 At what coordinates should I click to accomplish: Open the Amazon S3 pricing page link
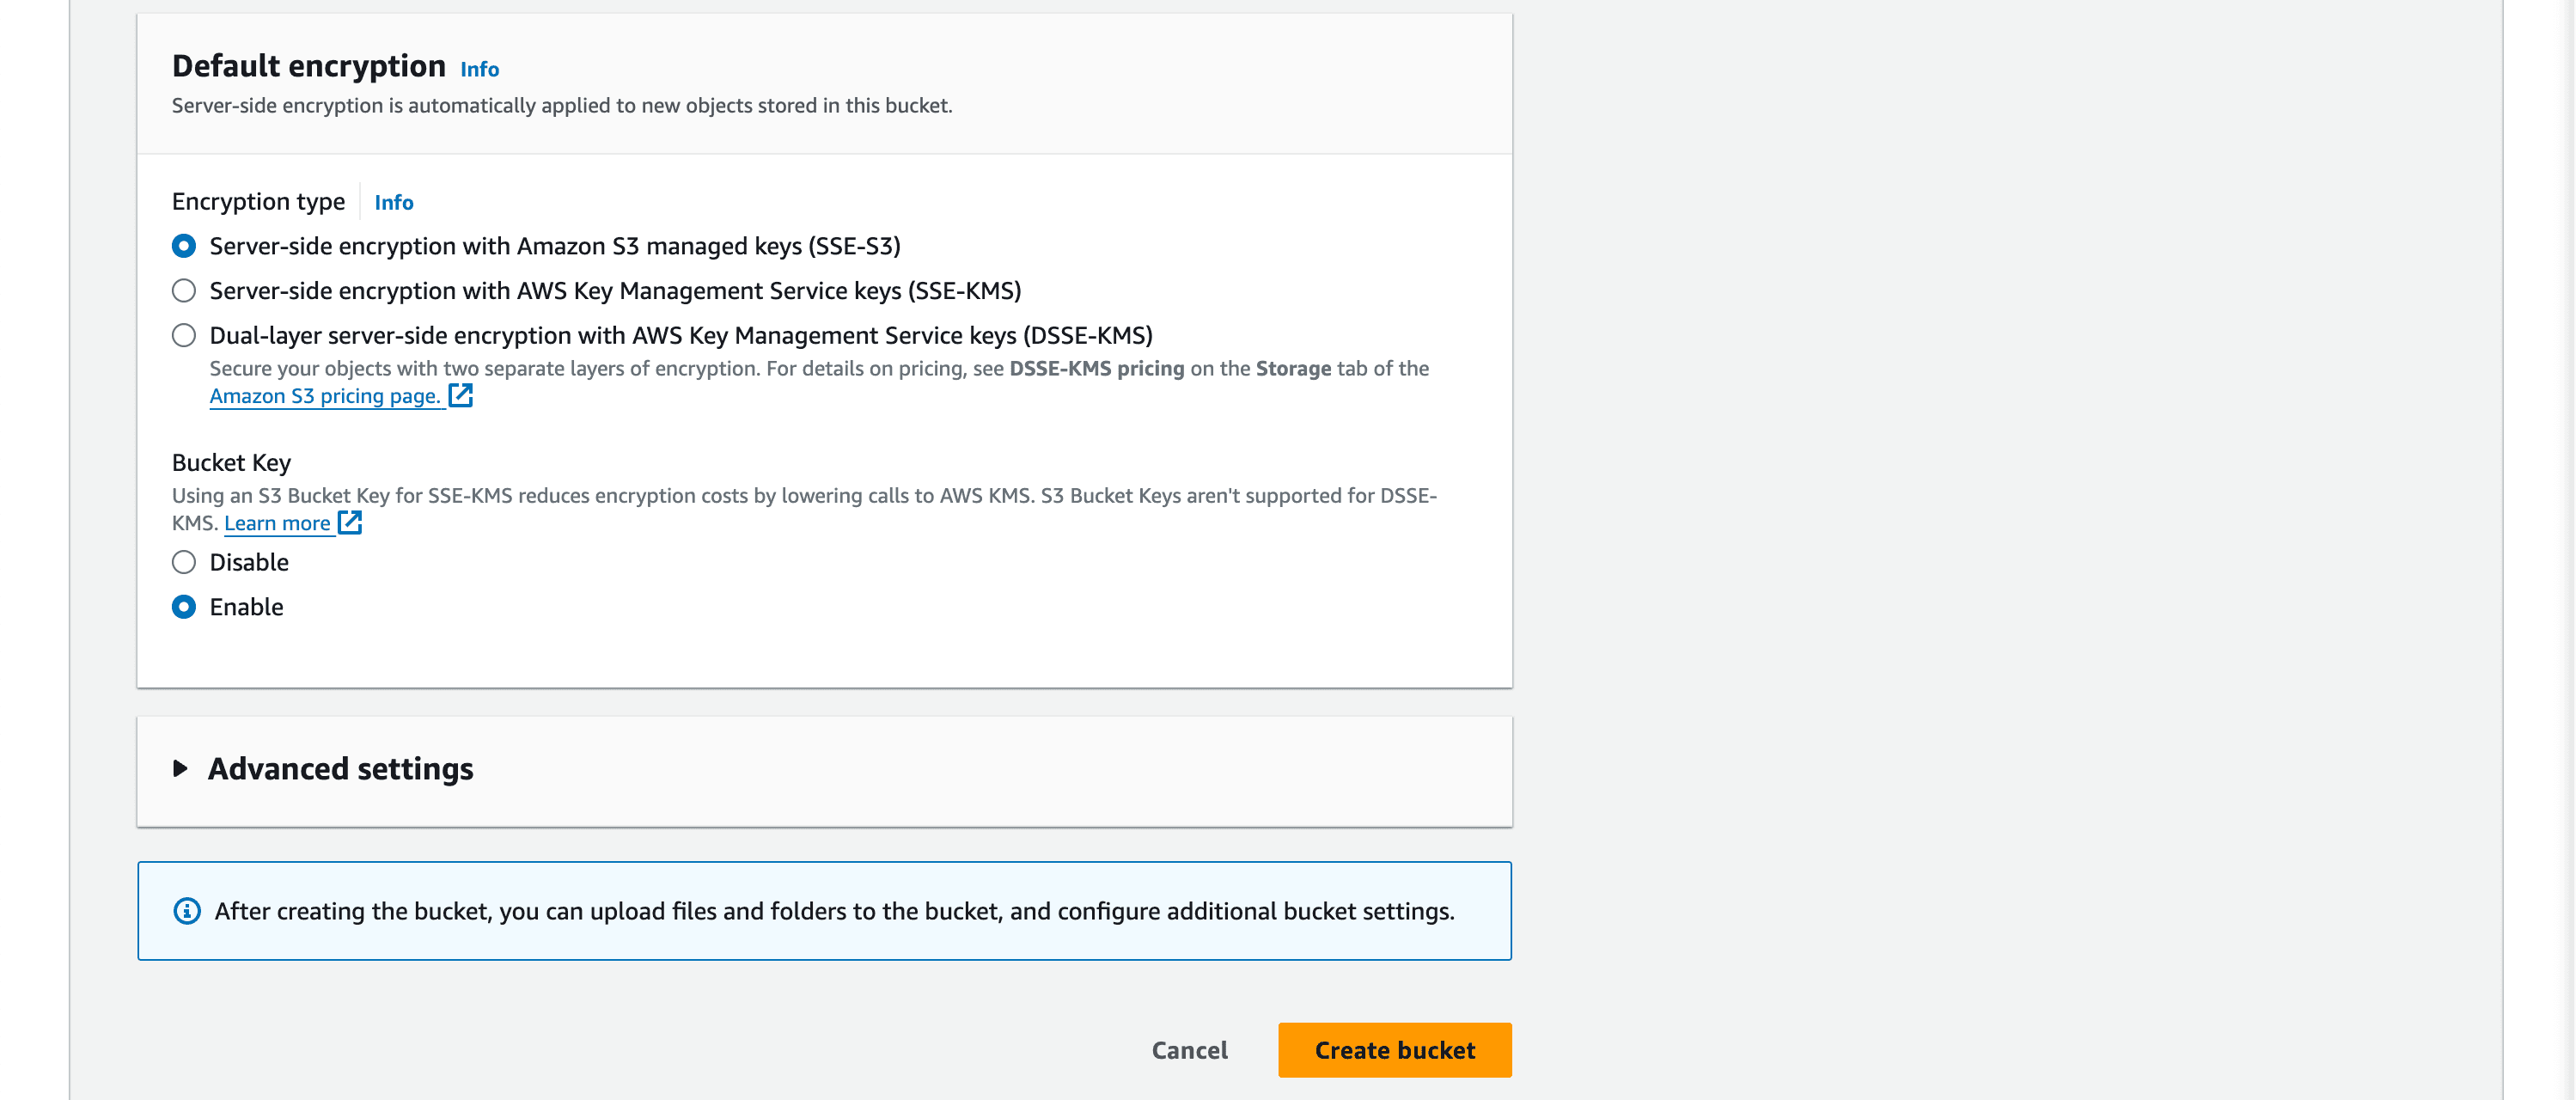pos(325,396)
